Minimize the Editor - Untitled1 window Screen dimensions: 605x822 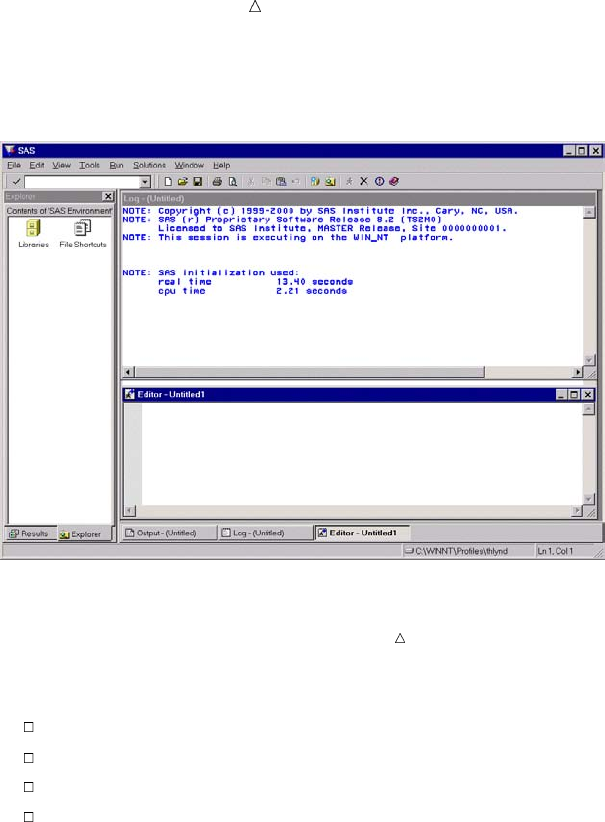(x=561, y=395)
